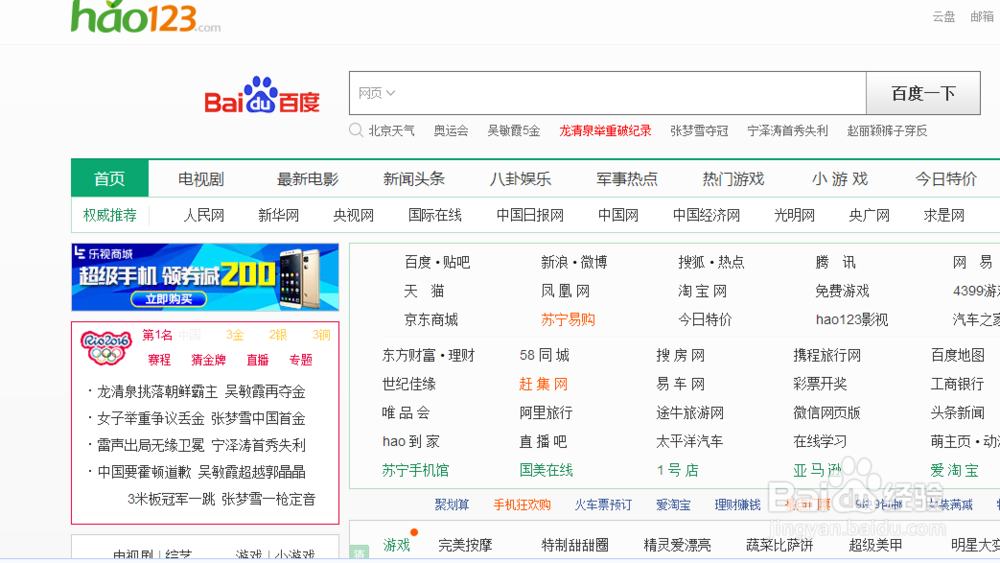Open the 专题 Olympics link
Image resolution: width=1000 pixels, height=563 pixels.
300,360
